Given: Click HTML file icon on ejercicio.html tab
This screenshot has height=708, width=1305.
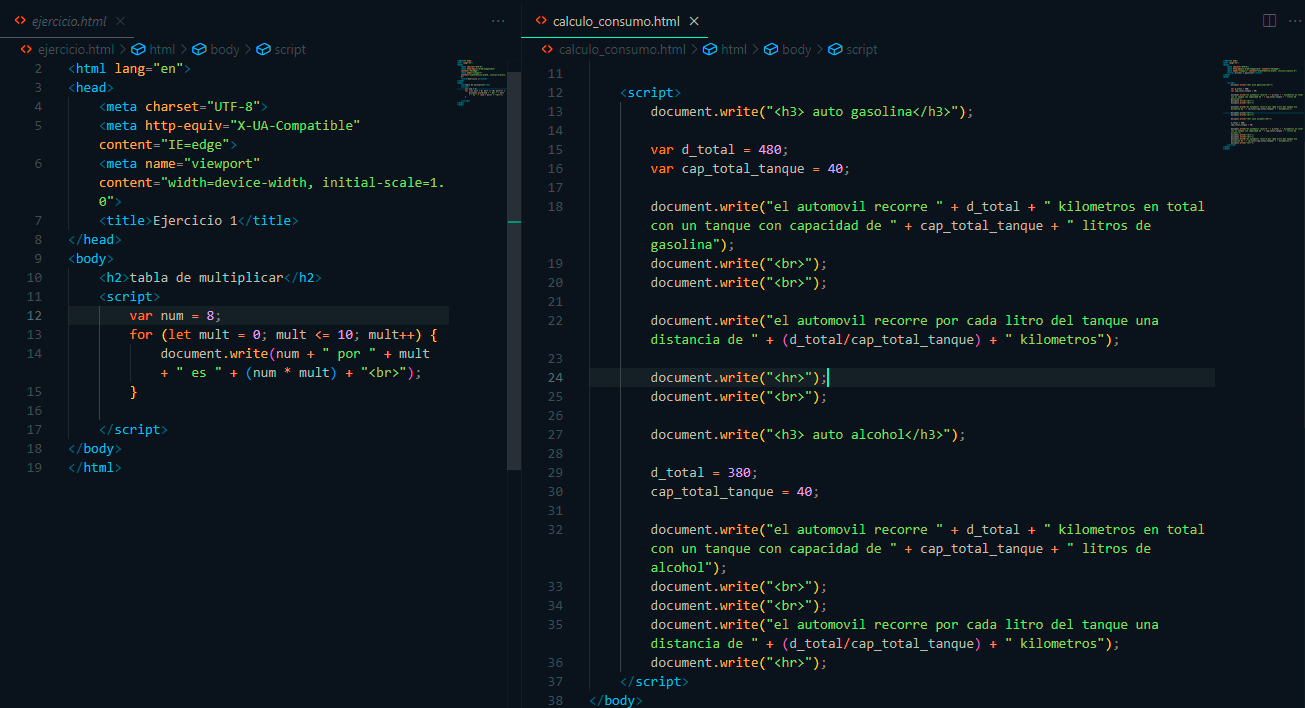Looking at the screenshot, I should (21, 21).
